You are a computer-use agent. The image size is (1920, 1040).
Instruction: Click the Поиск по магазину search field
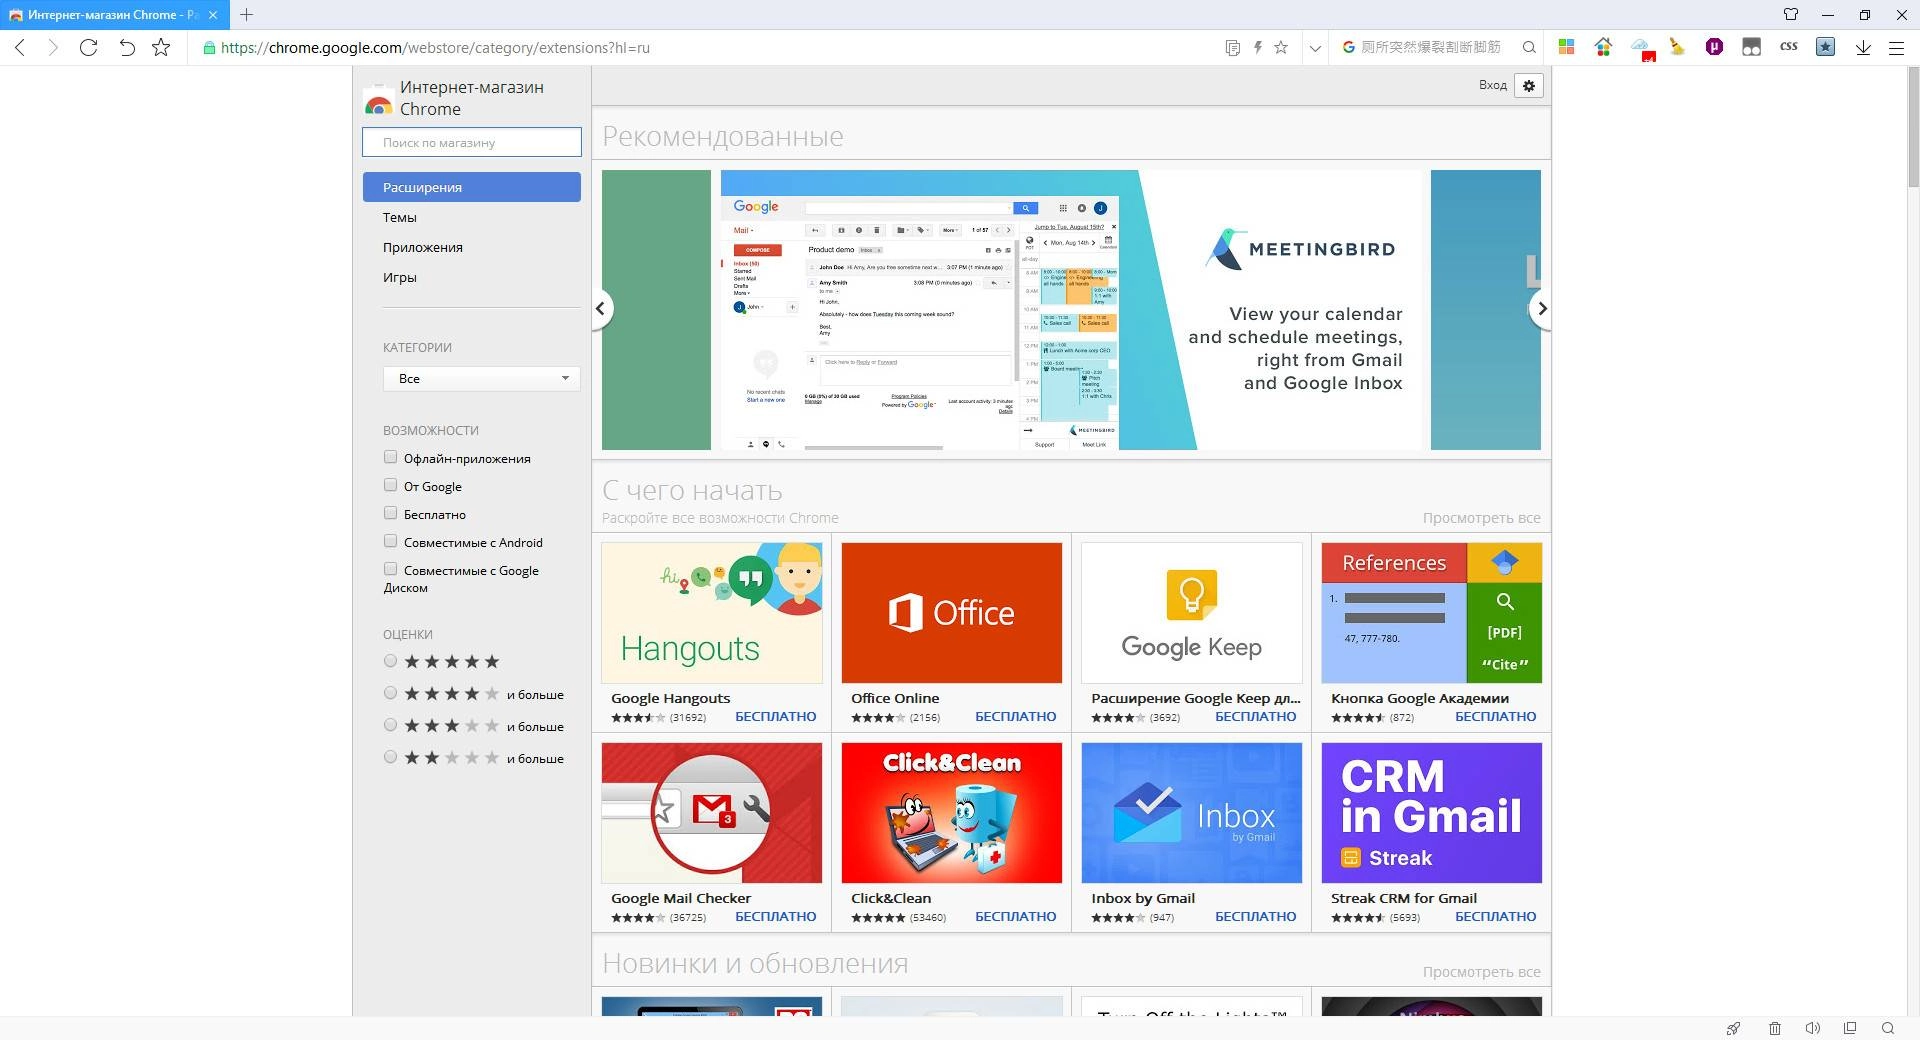(x=471, y=142)
